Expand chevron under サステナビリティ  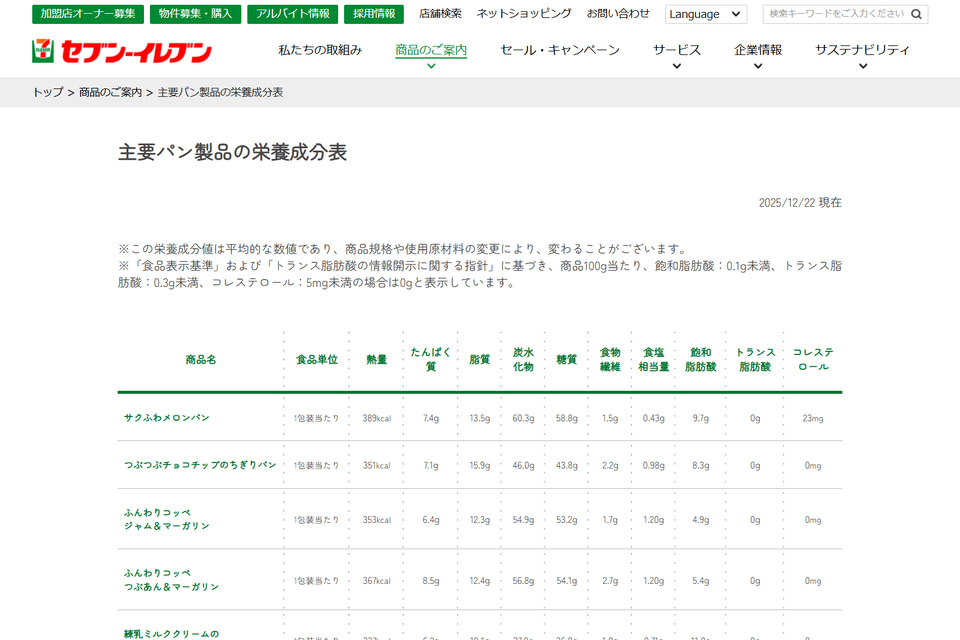coord(863,66)
